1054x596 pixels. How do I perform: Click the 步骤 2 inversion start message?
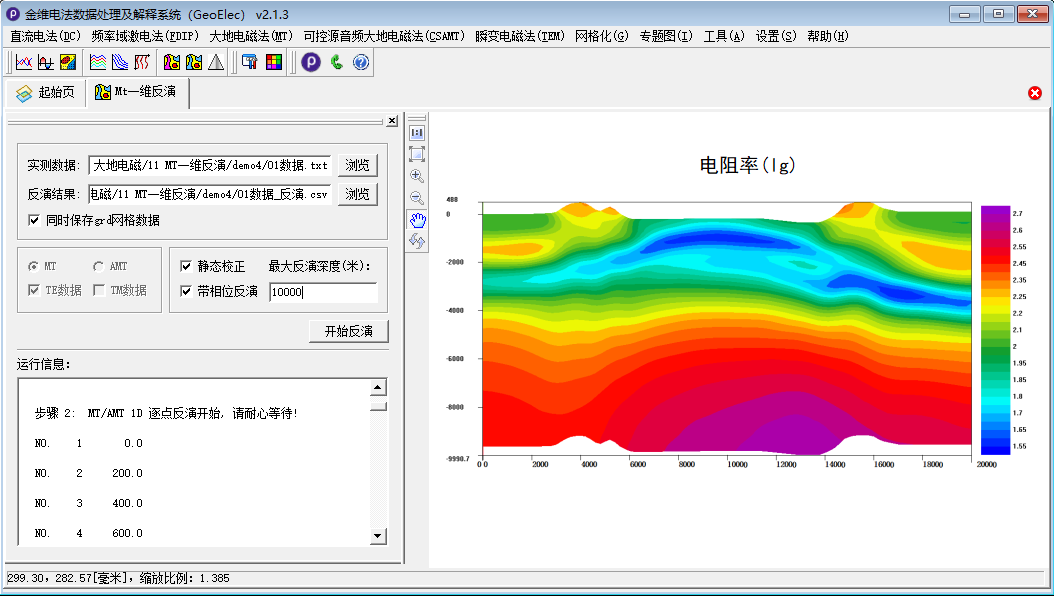166,414
